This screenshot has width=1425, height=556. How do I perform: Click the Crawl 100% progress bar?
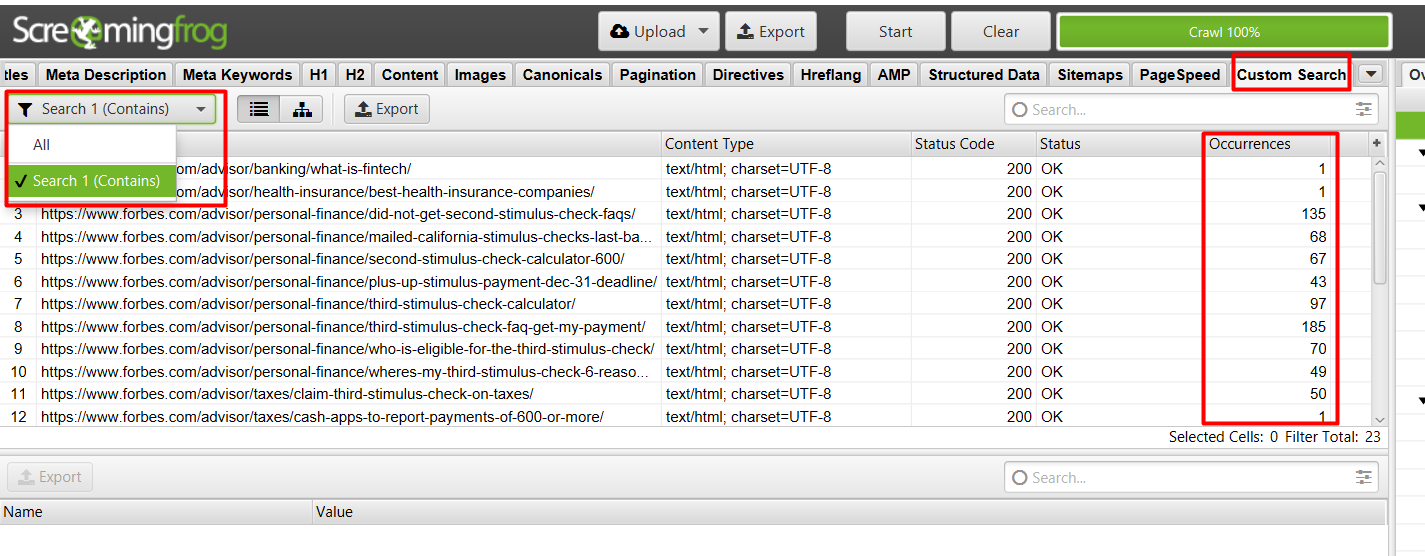(x=1224, y=32)
